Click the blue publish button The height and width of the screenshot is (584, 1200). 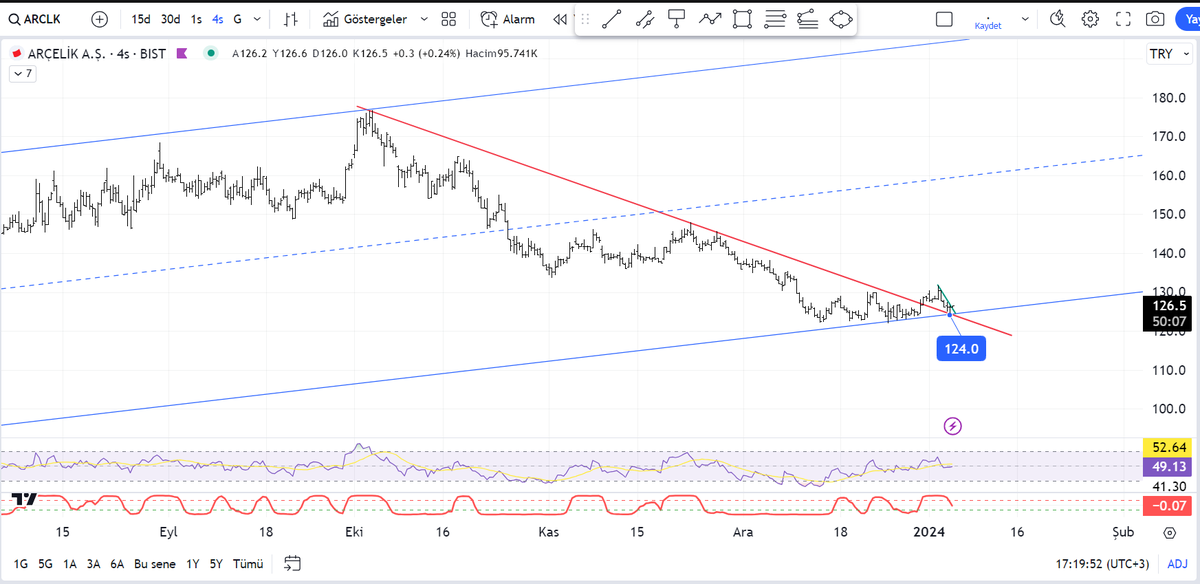pyautogui.click(x=1188, y=19)
